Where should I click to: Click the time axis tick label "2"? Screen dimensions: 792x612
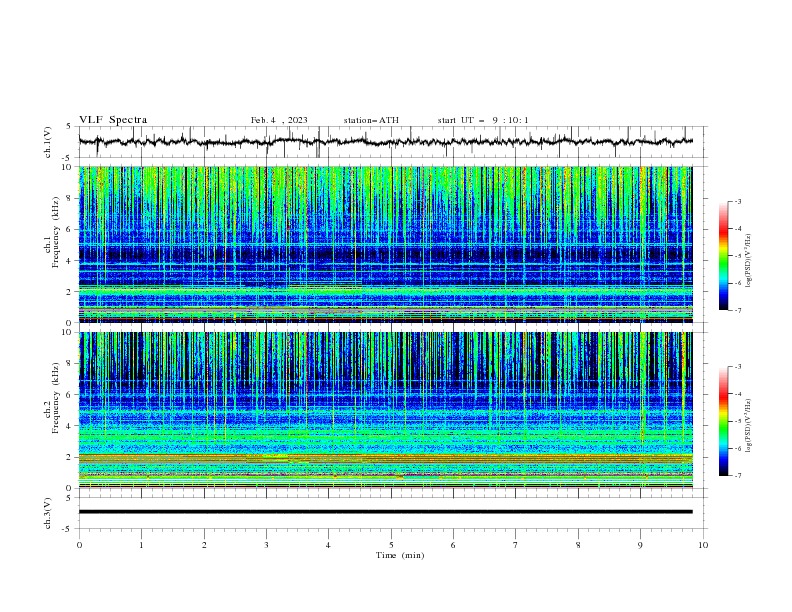[x=204, y=545]
